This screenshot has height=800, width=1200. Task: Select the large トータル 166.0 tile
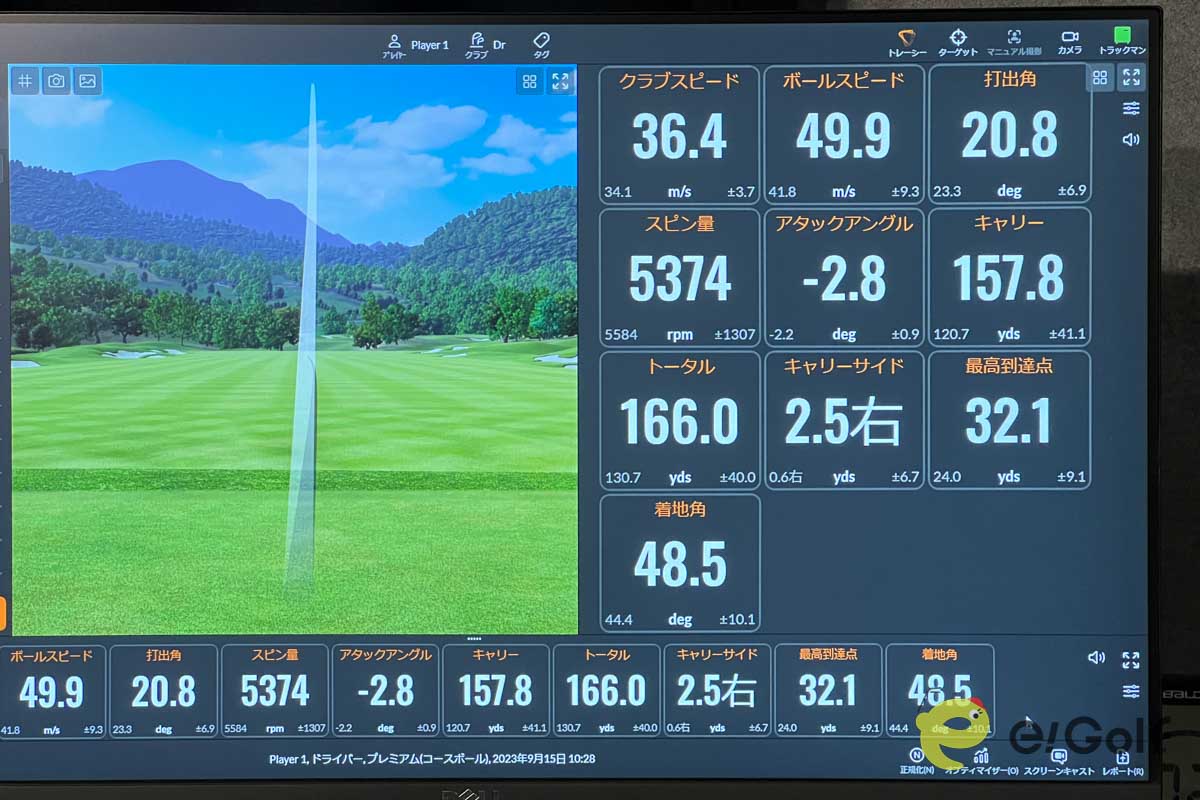point(680,420)
